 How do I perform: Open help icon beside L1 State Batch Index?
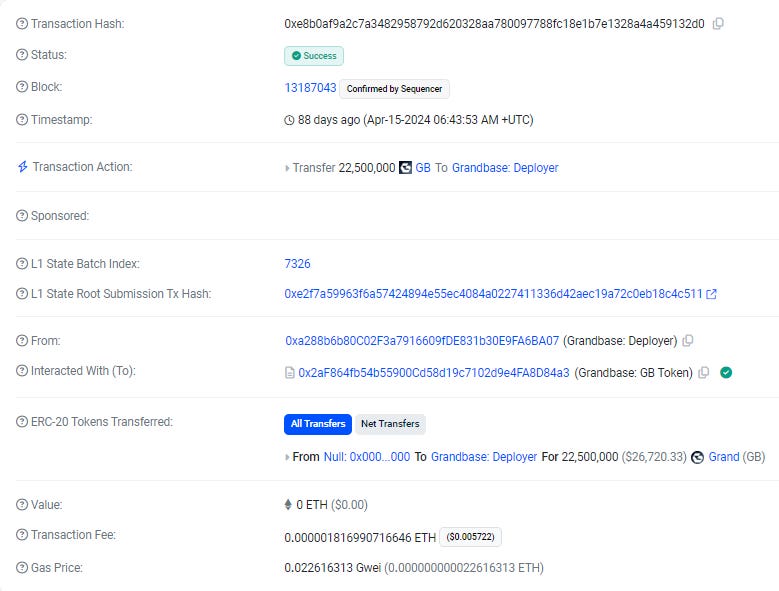22,264
